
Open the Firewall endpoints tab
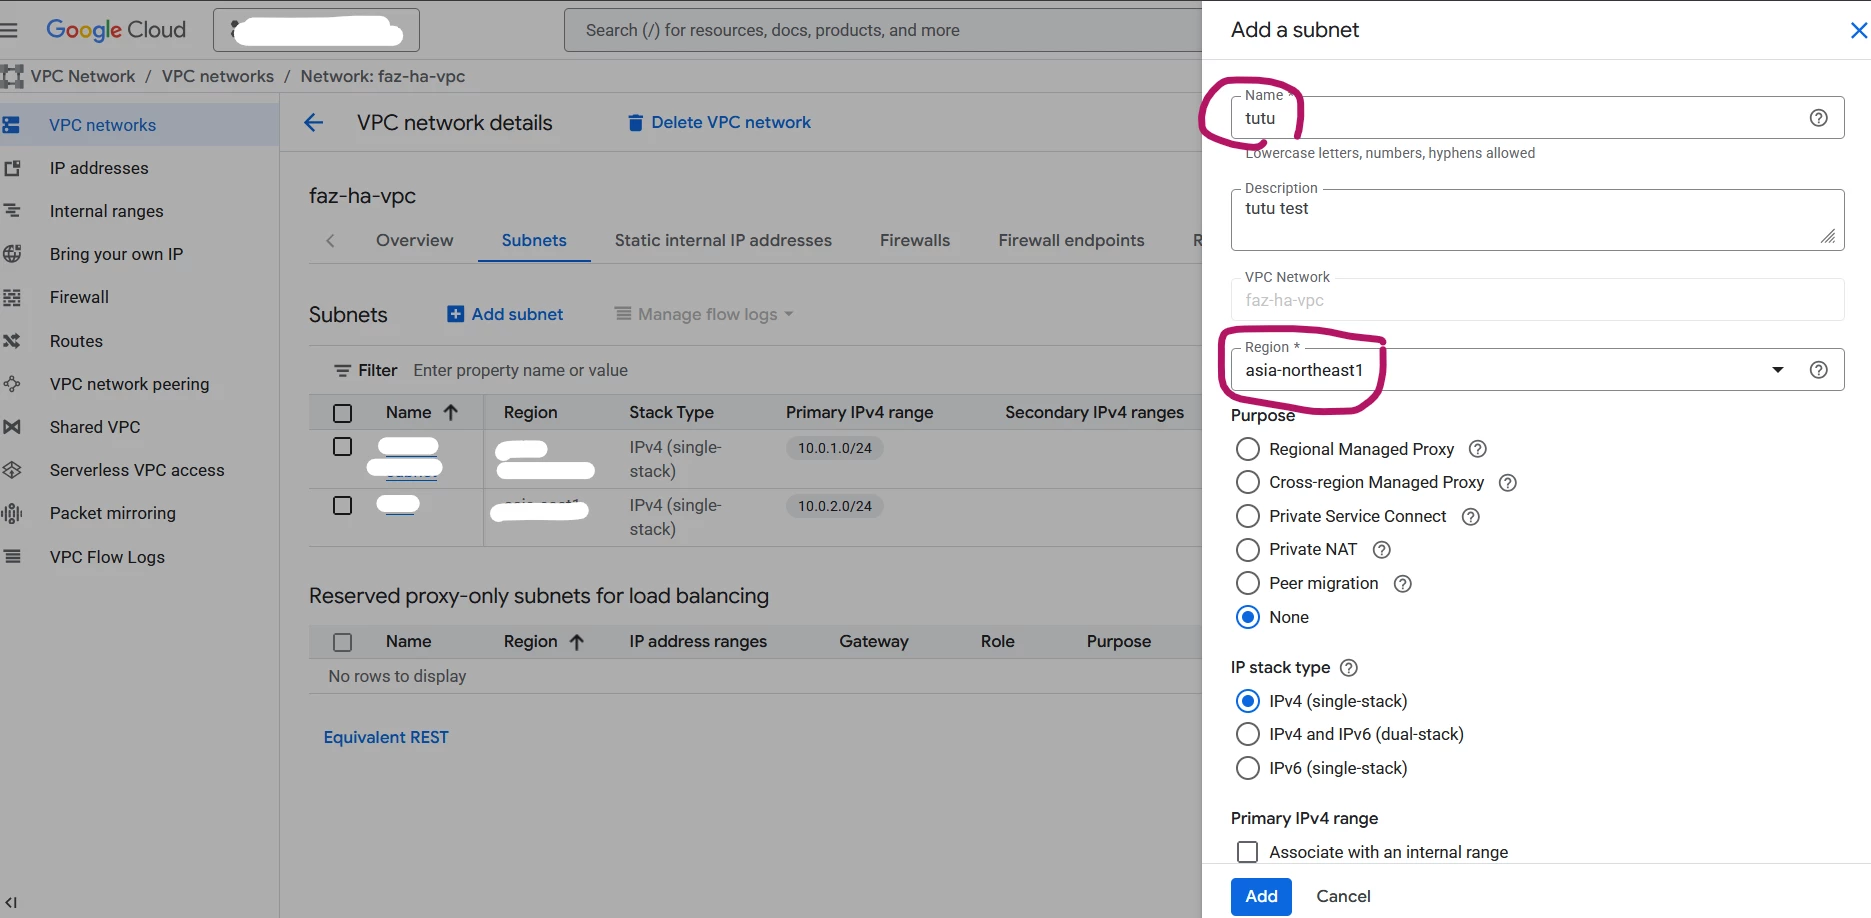1071,240
